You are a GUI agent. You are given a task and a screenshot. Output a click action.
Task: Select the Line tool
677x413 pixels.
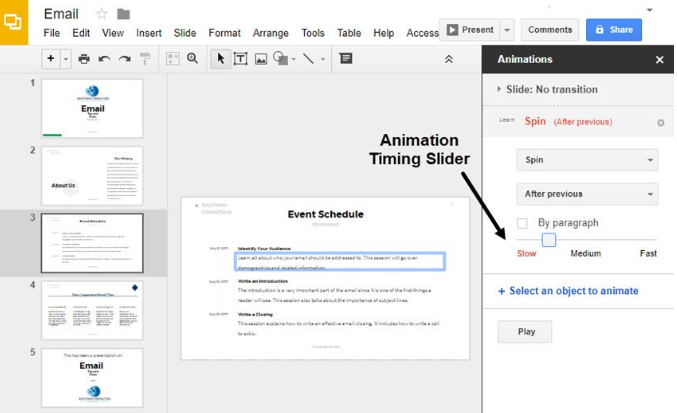(x=308, y=59)
